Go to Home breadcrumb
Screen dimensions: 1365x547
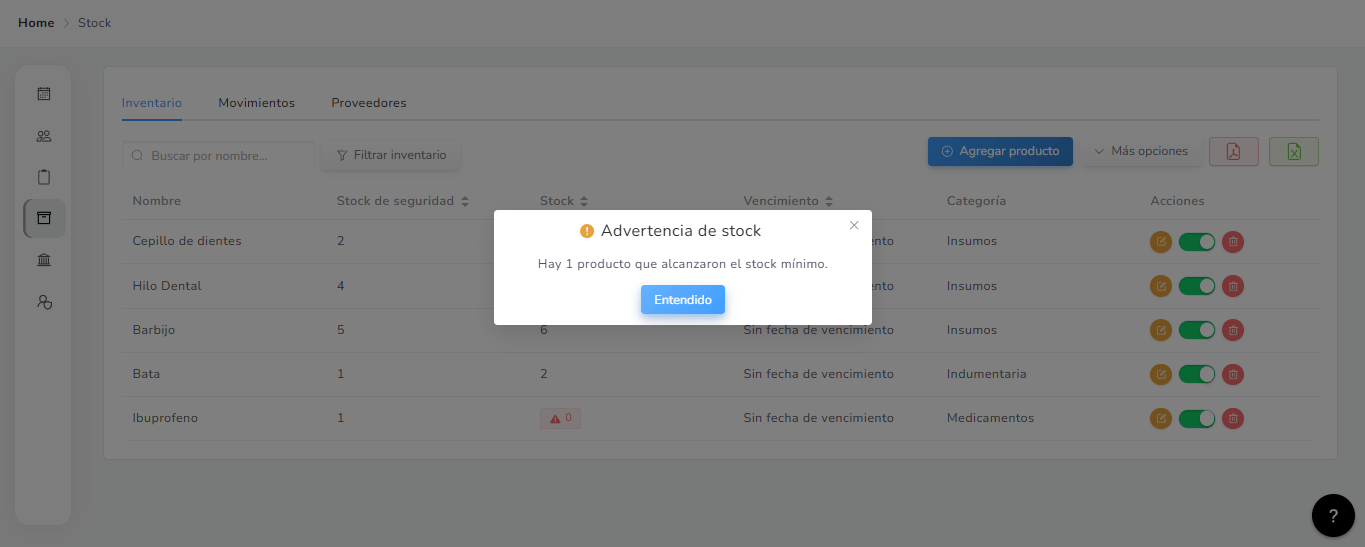[36, 23]
